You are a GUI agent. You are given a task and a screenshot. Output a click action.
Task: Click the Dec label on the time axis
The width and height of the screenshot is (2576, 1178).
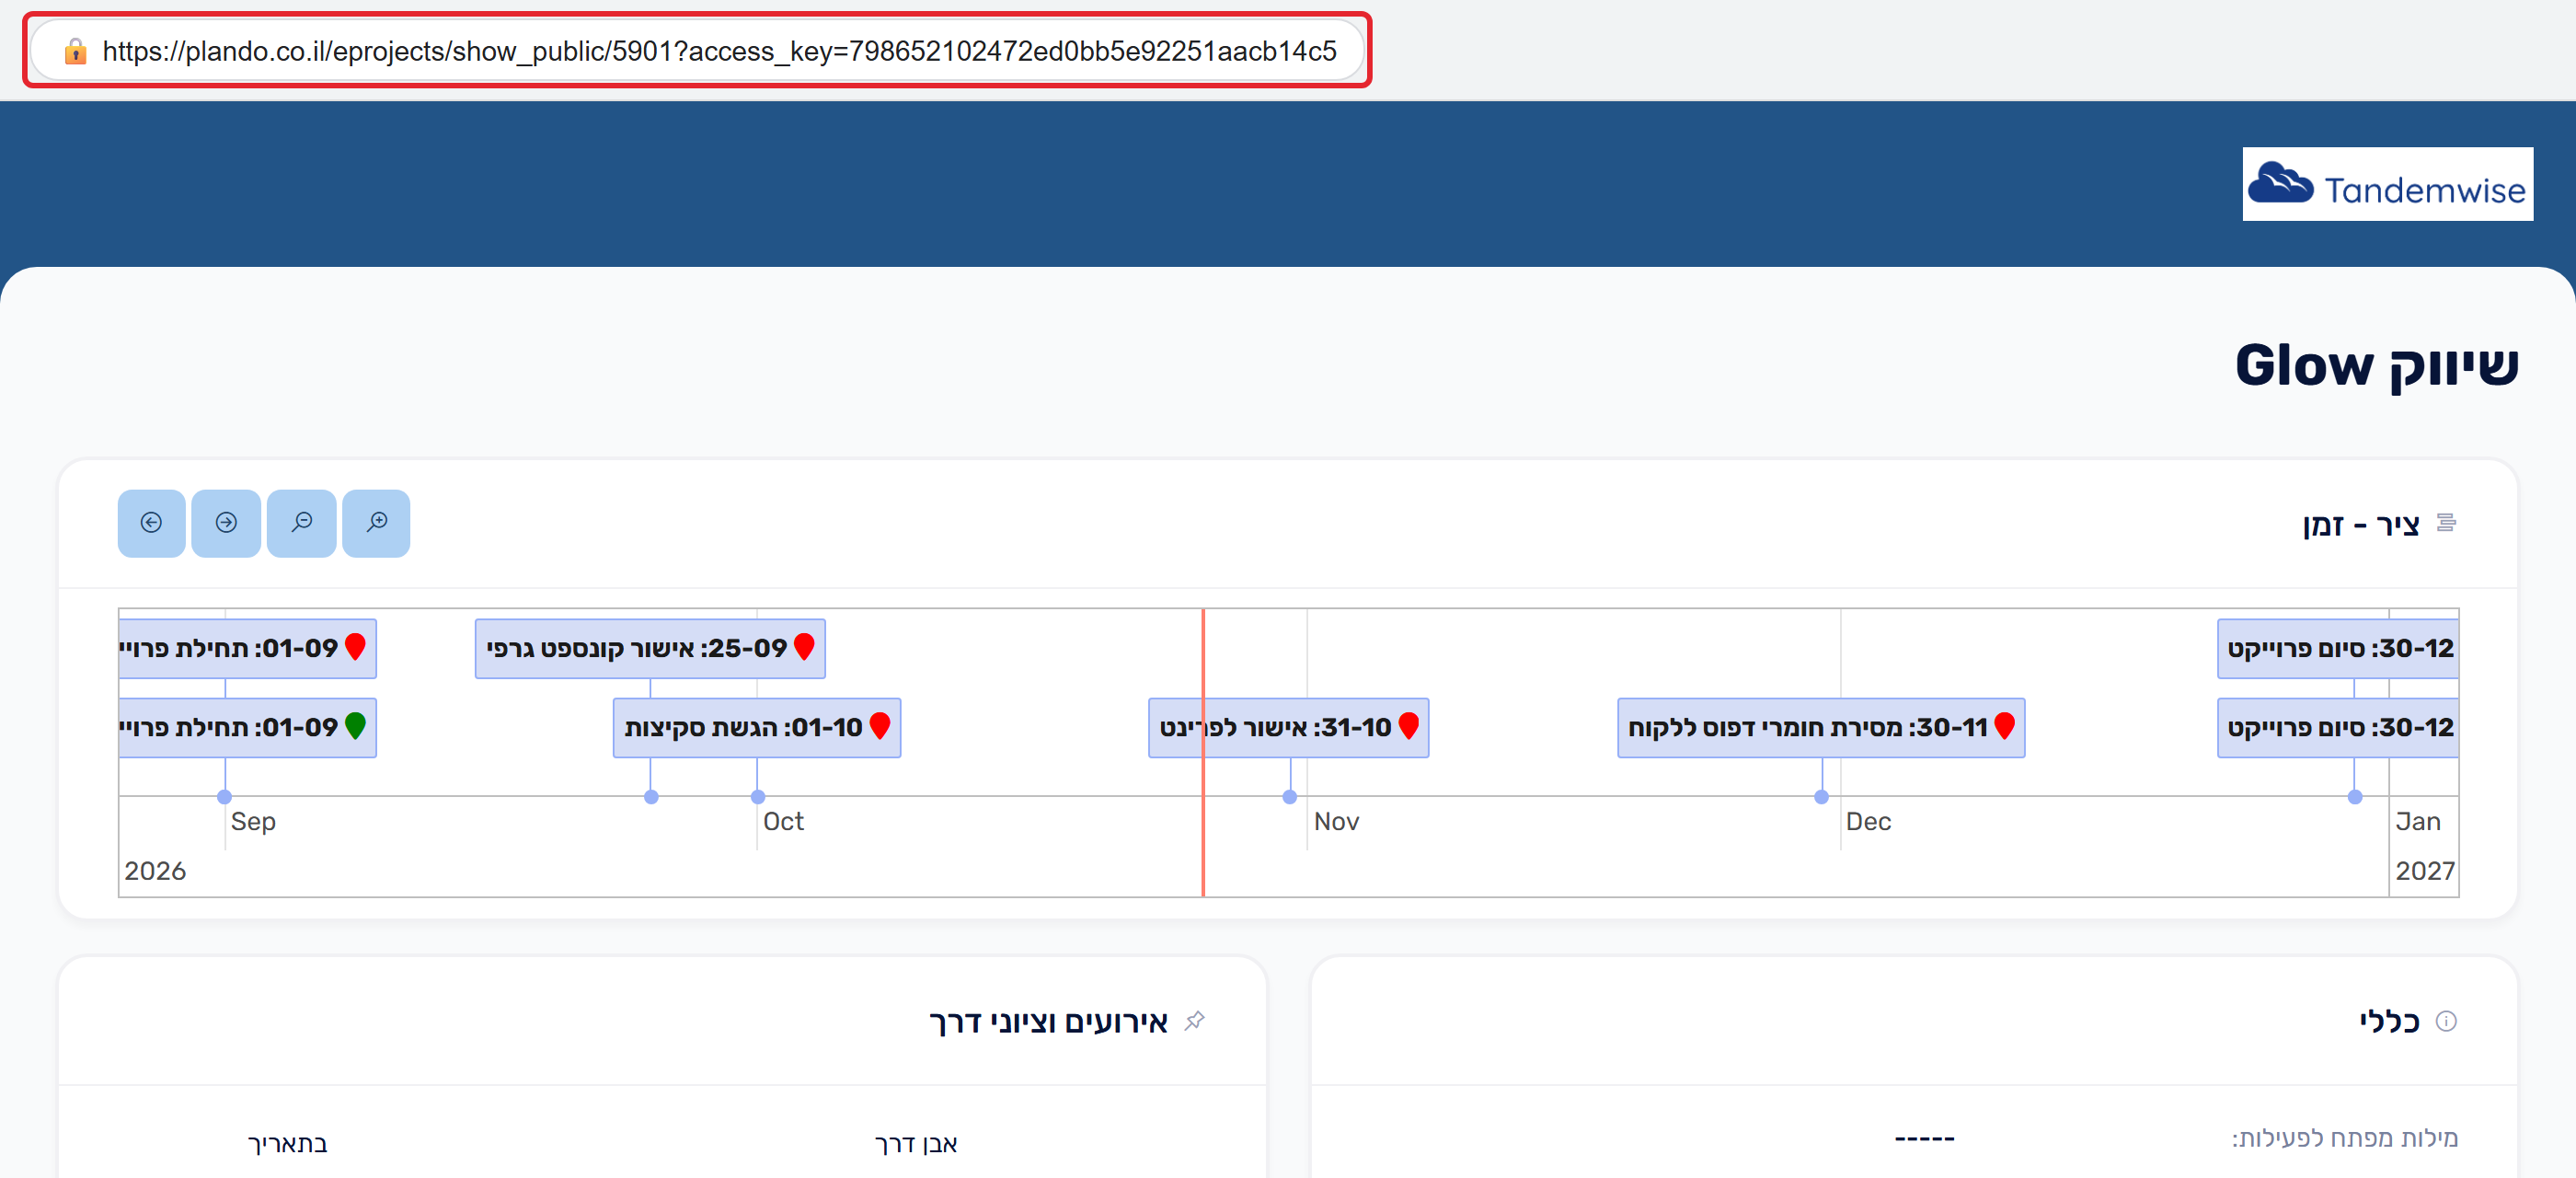pos(1868,822)
